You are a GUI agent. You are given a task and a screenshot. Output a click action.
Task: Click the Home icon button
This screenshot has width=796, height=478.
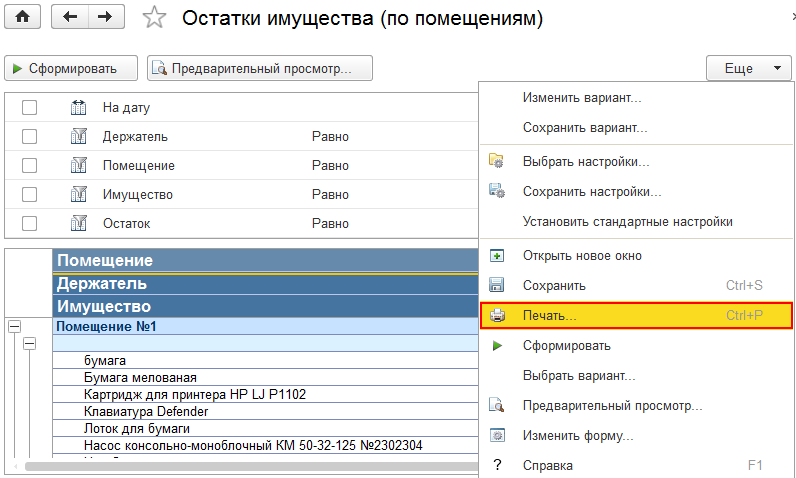[22, 17]
